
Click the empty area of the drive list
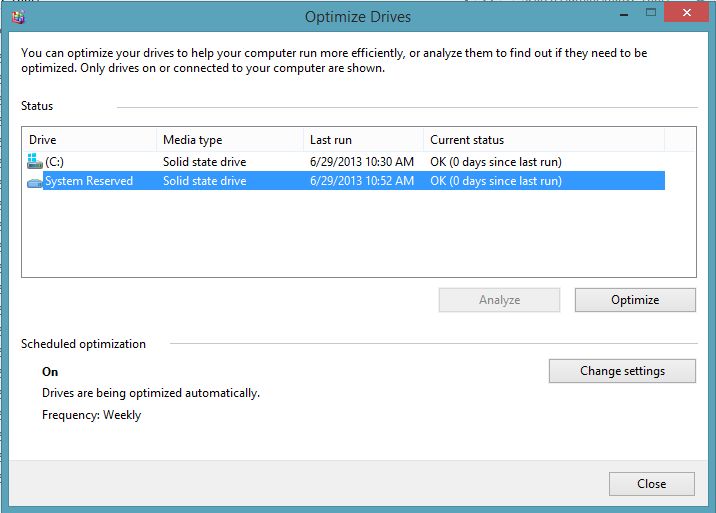pos(358,233)
